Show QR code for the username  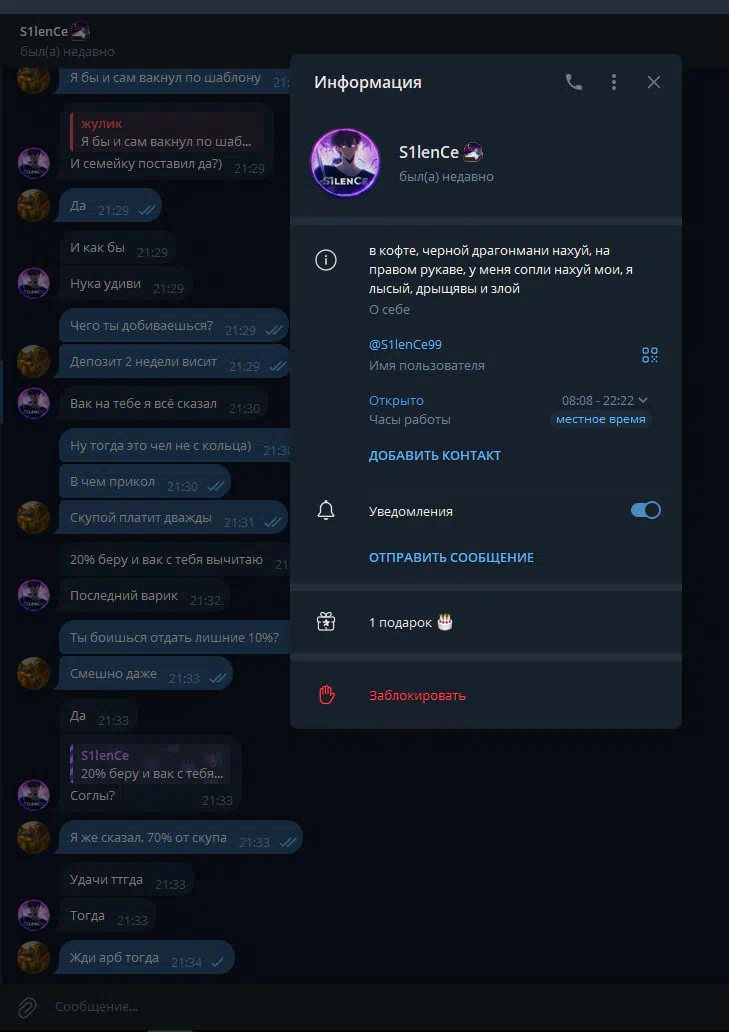[649, 355]
